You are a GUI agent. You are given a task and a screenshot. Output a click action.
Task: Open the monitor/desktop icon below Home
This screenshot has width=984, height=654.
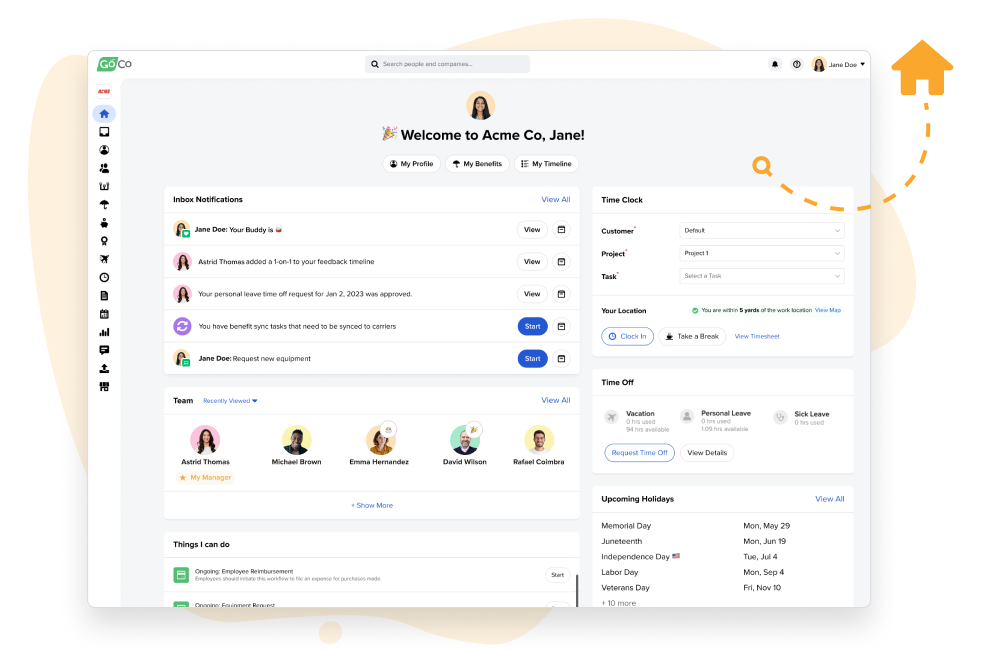tap(104, 131)
